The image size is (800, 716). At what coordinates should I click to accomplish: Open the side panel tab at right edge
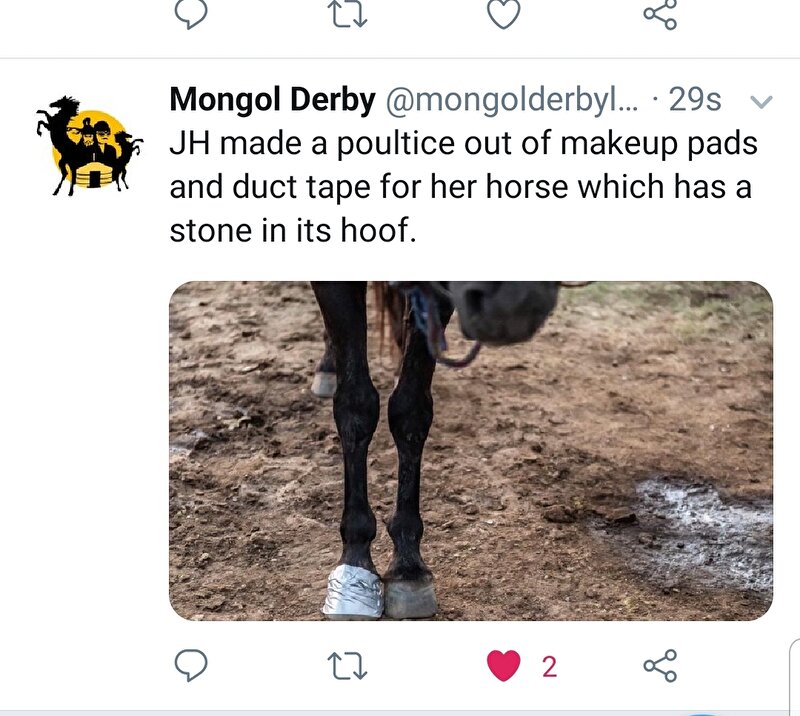[795, 676]
